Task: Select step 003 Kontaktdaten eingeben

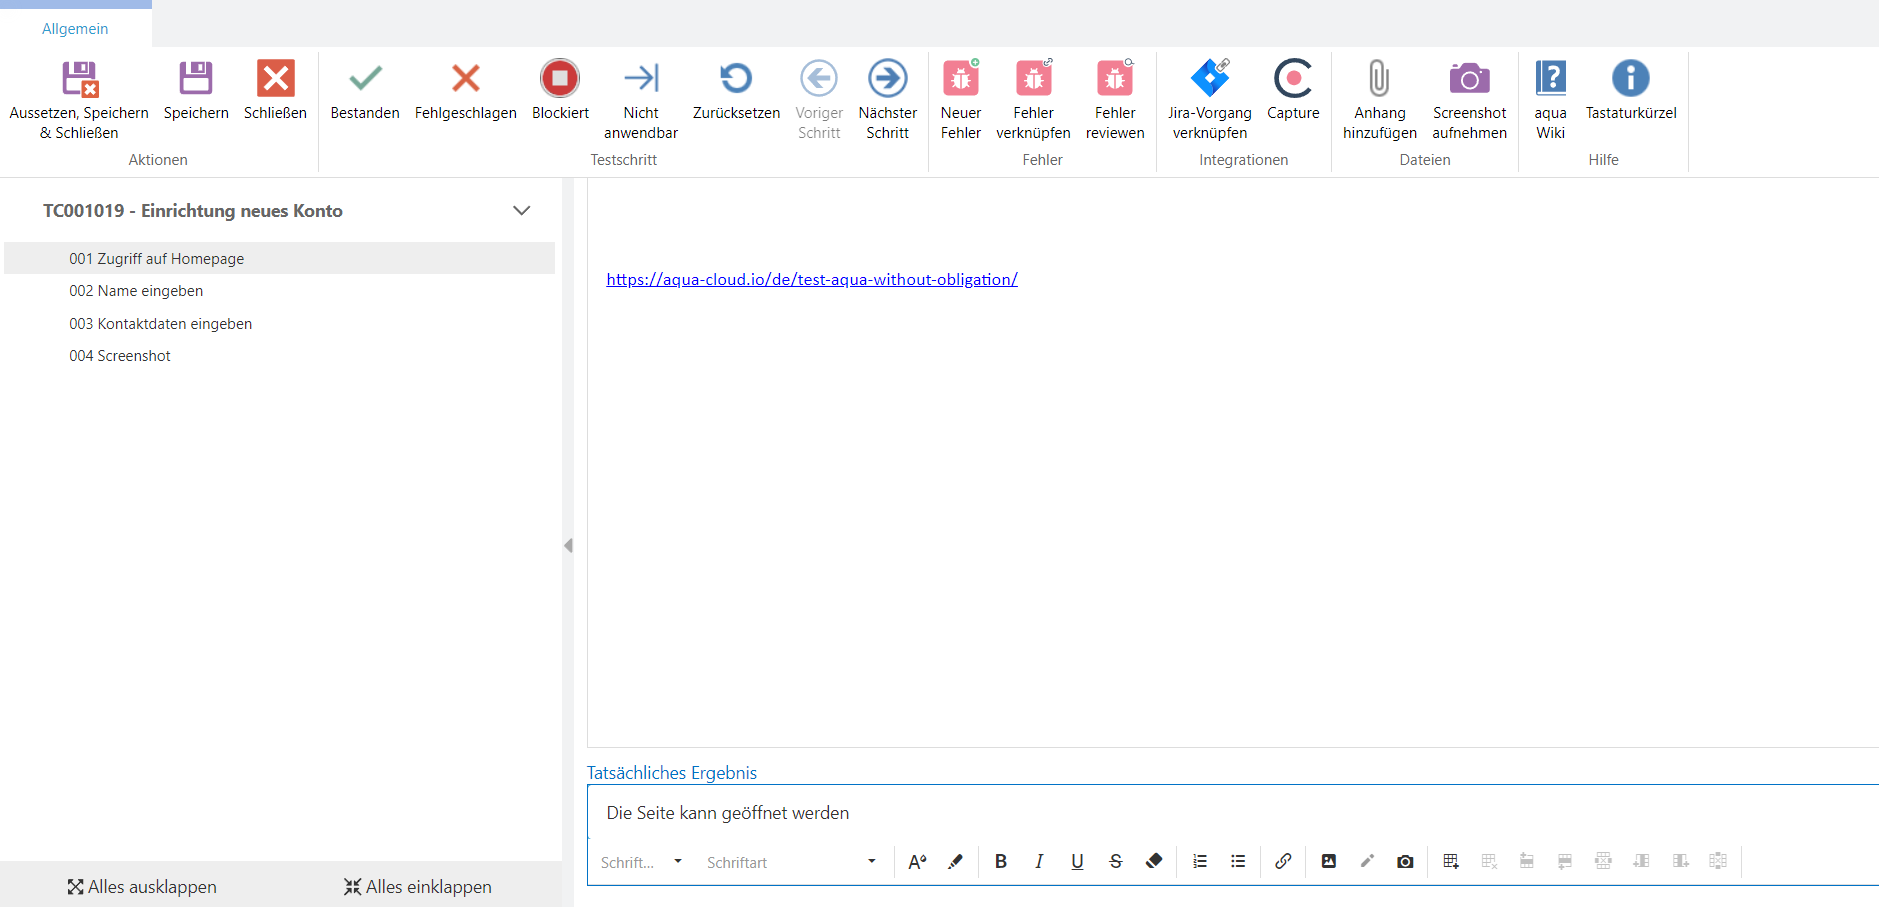Action: [x=160, y=324]
